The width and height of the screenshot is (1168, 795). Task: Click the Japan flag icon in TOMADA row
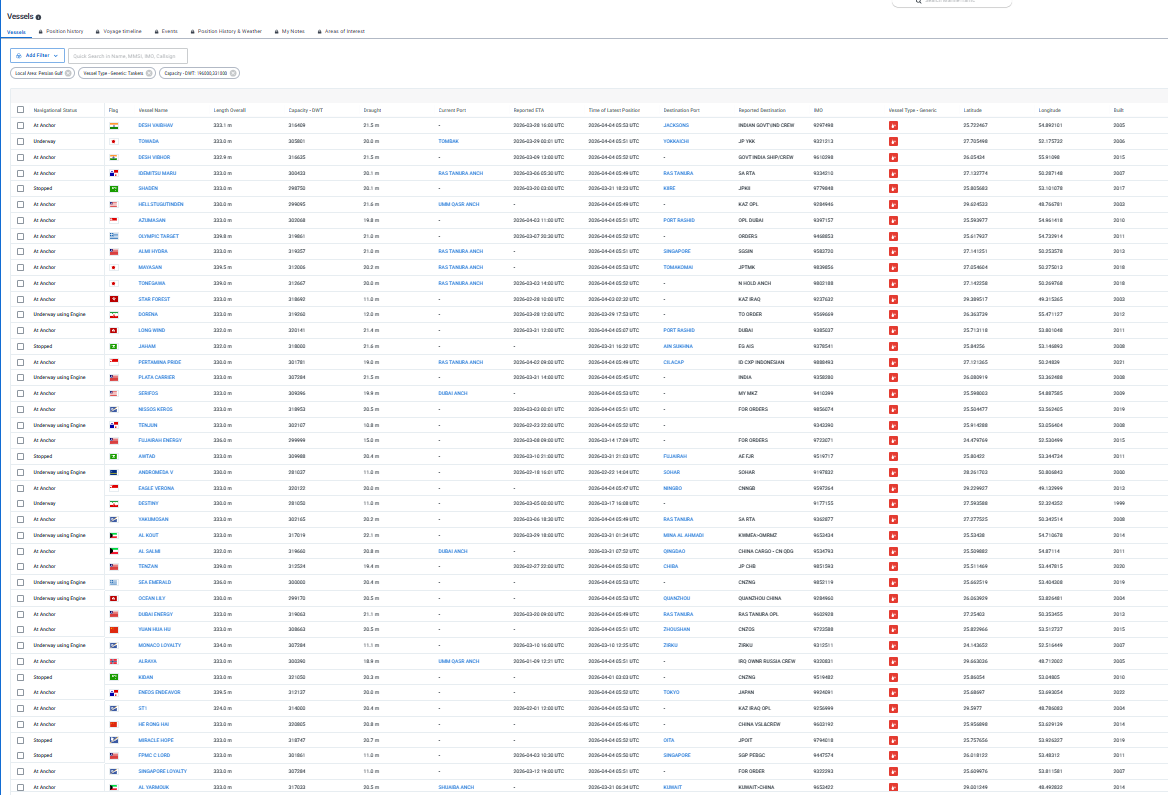[114, 142]
